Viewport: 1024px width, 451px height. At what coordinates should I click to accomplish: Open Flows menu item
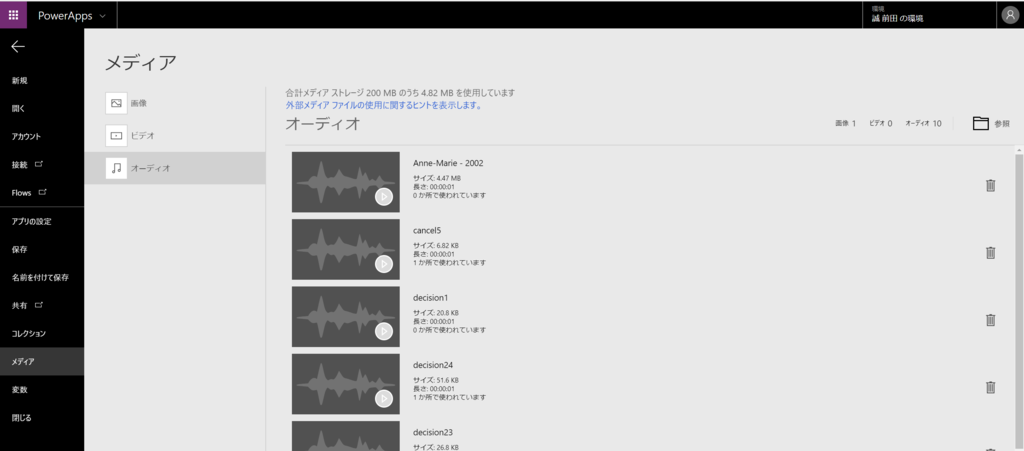click(42, 193)
